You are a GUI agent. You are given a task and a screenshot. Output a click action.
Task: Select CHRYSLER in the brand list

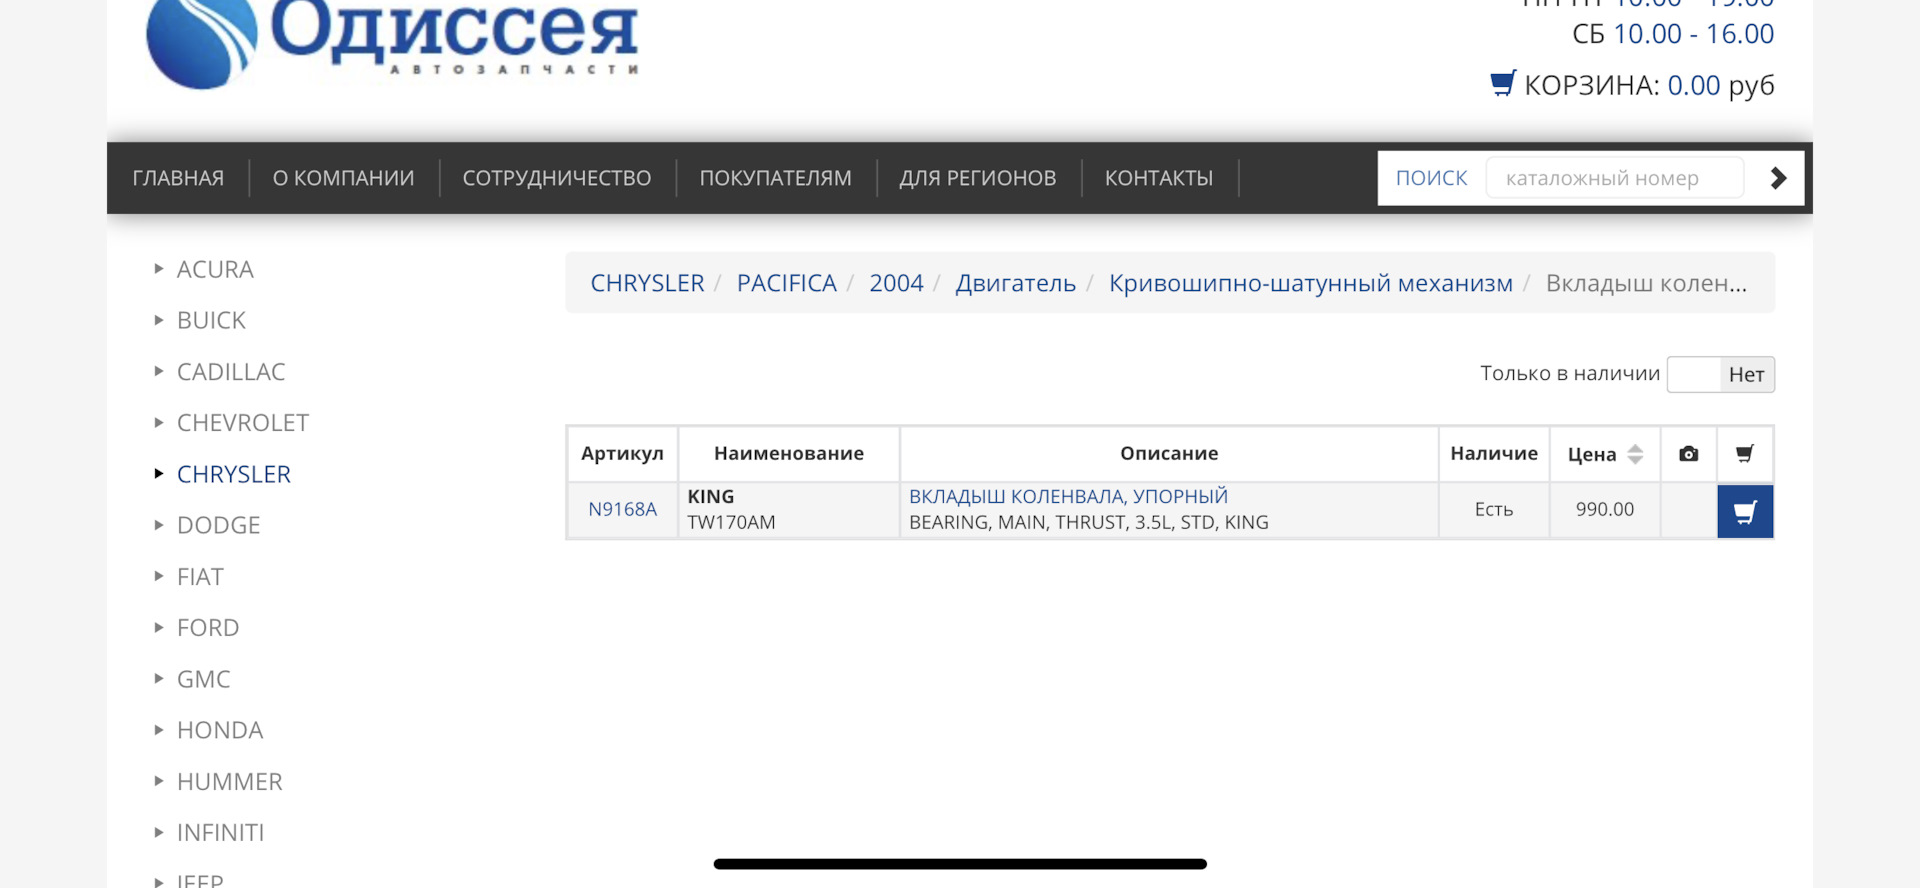(x=234, y=474)
